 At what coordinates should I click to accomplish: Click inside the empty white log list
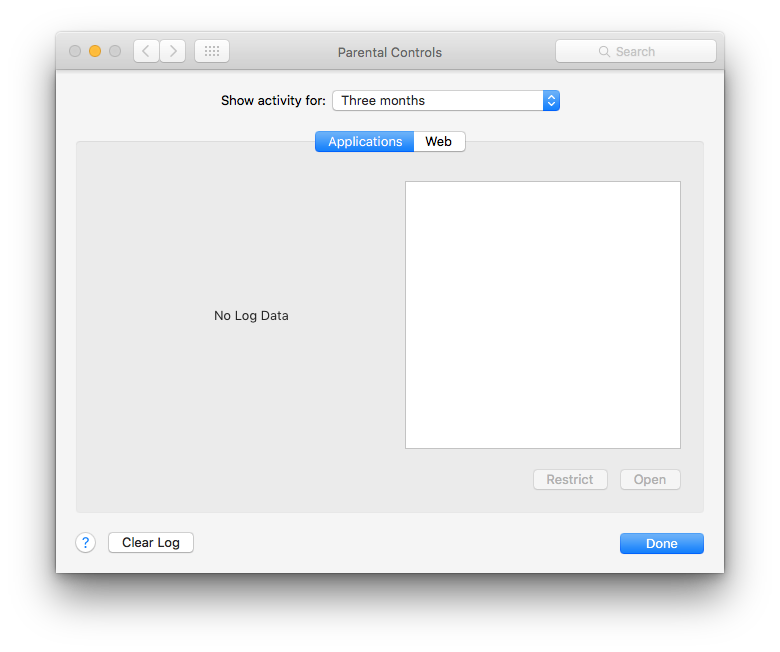coord(542,315)
